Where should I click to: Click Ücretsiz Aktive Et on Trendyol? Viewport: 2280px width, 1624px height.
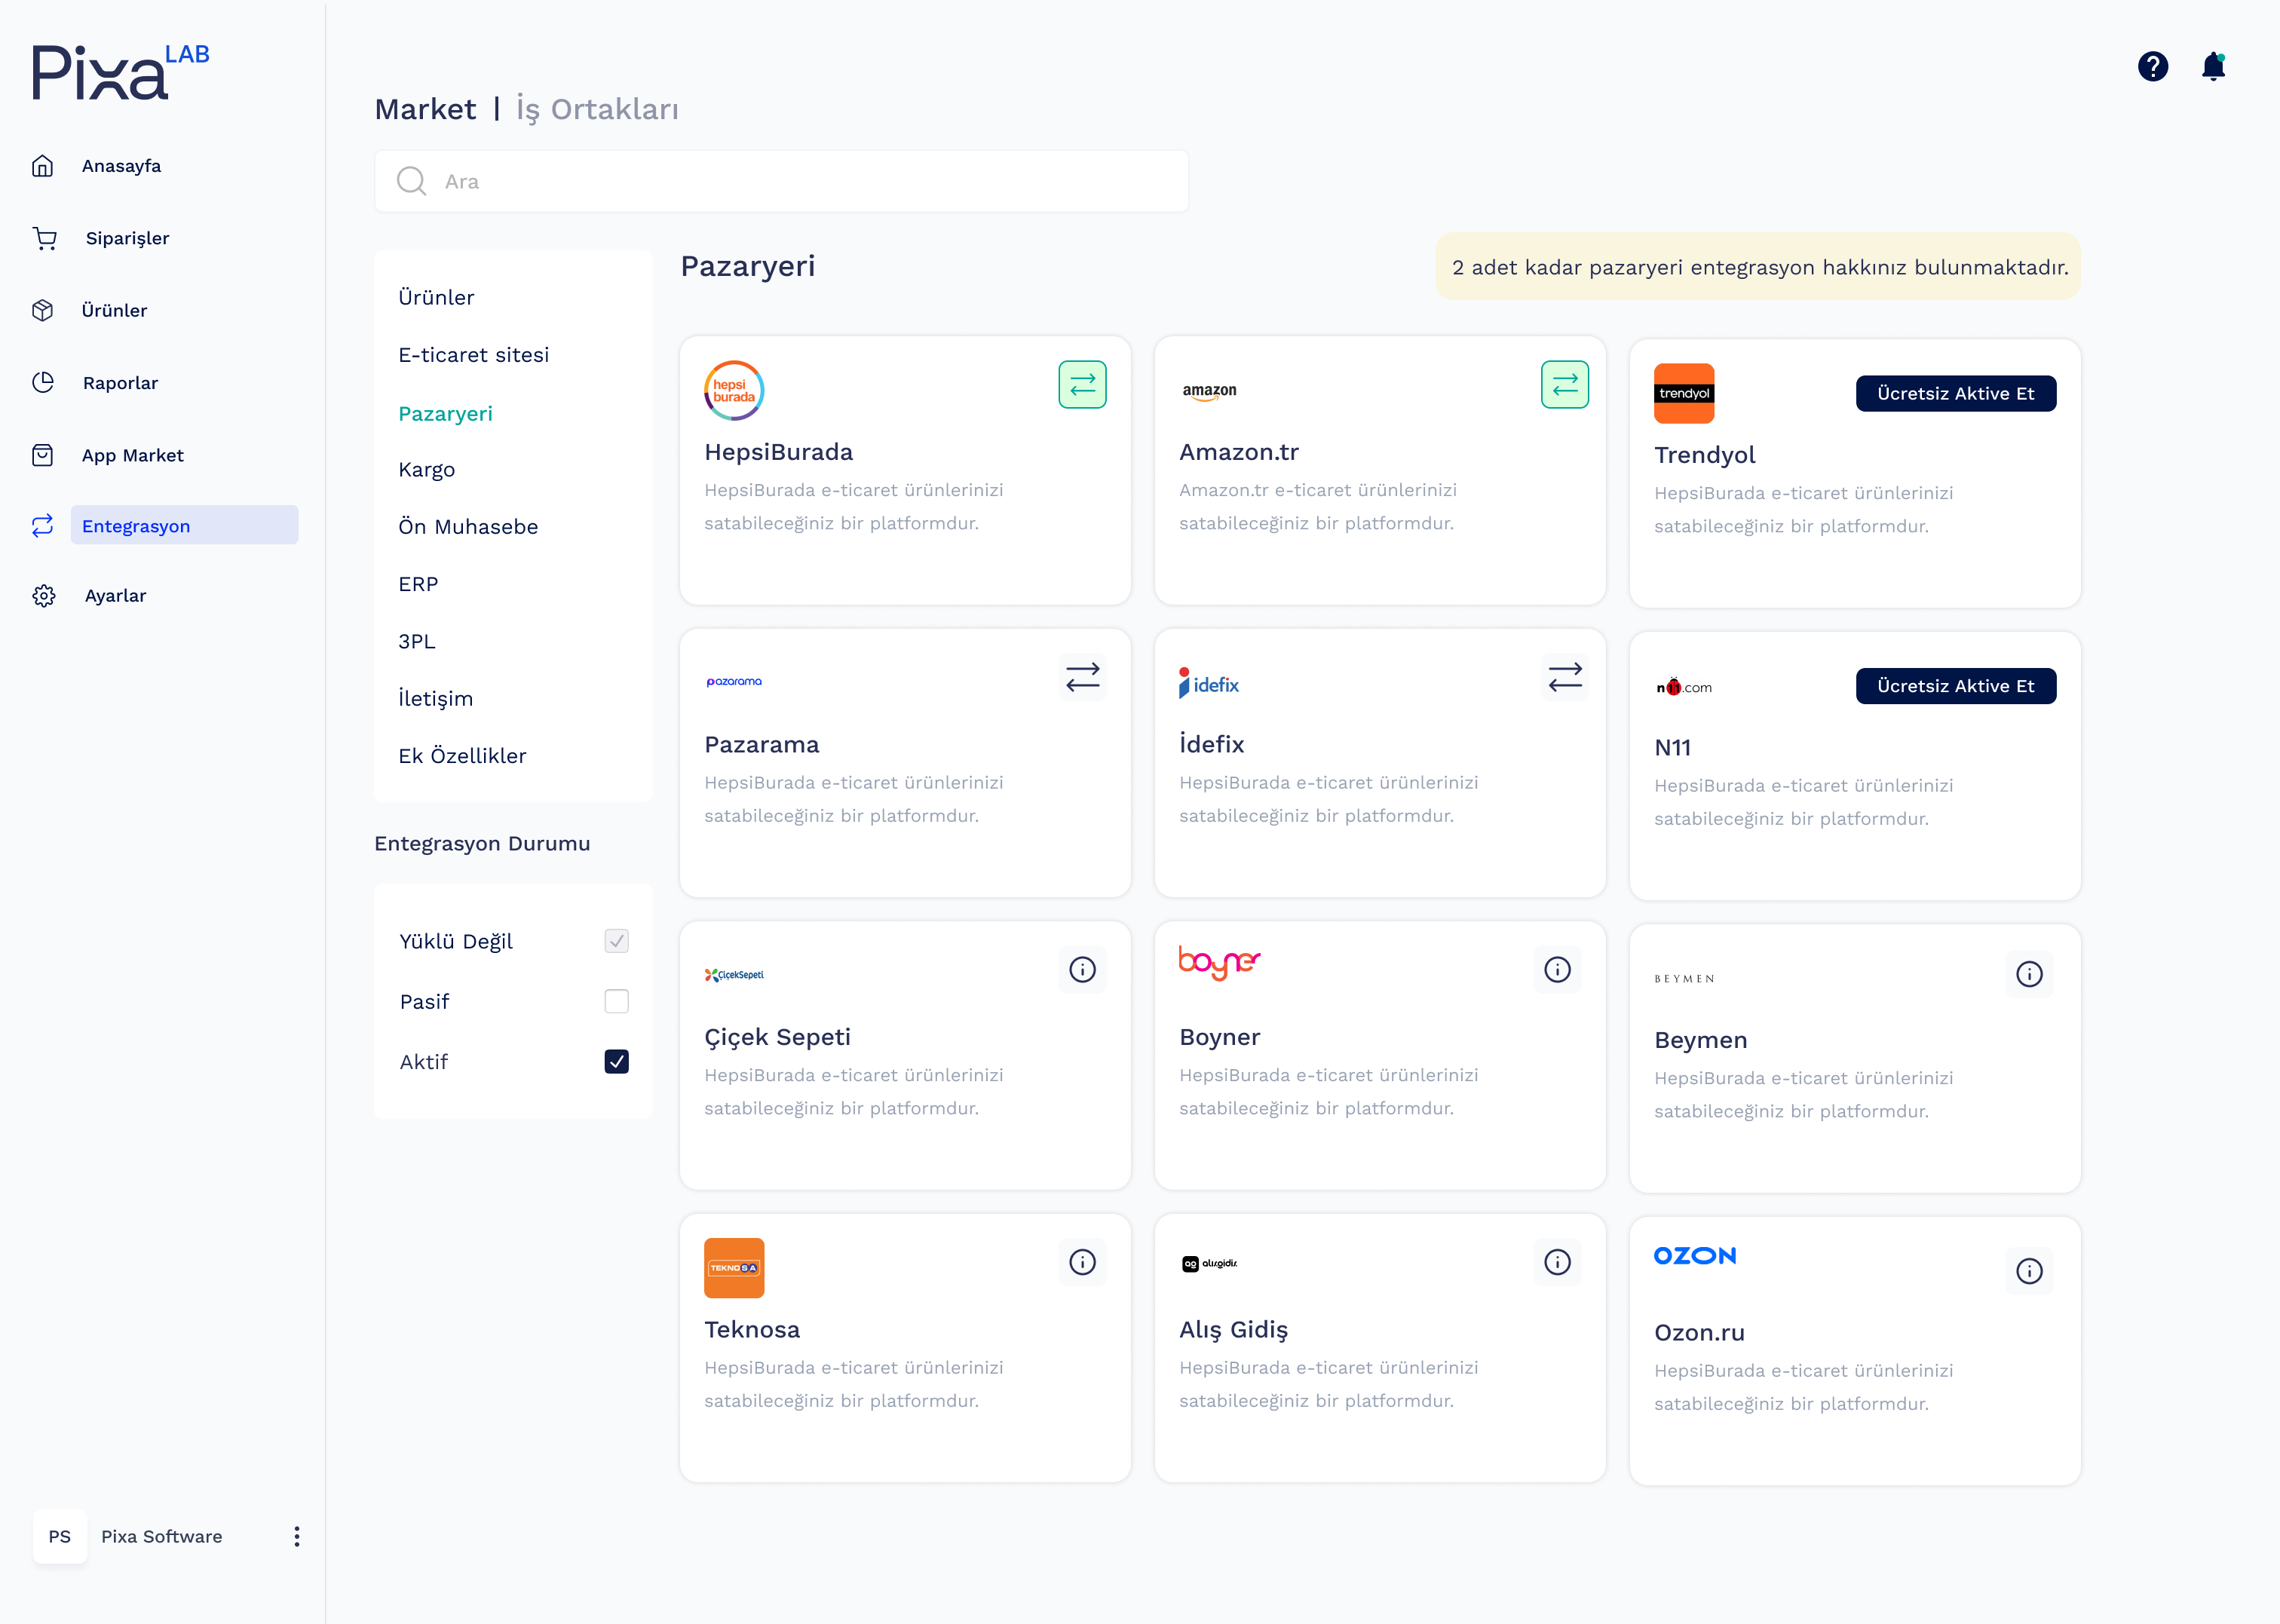1955,393
